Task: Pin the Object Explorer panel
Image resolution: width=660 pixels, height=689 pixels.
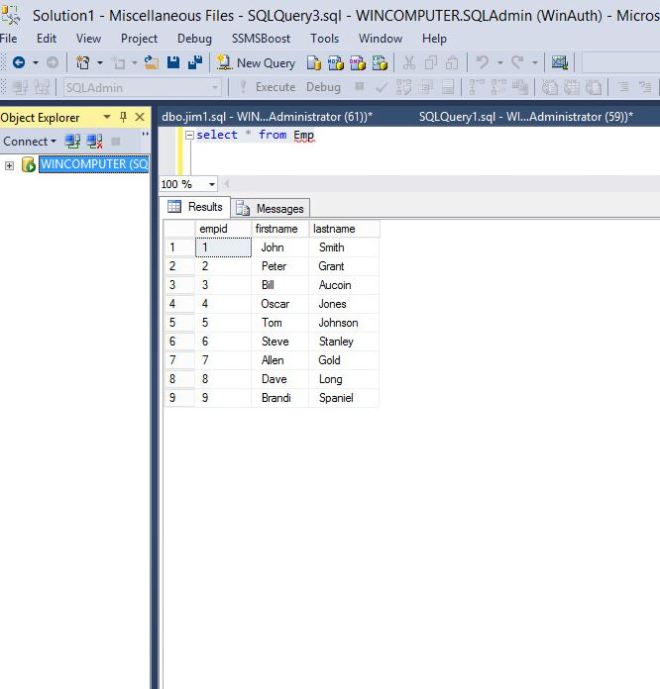Action: [x=123, y=117]
